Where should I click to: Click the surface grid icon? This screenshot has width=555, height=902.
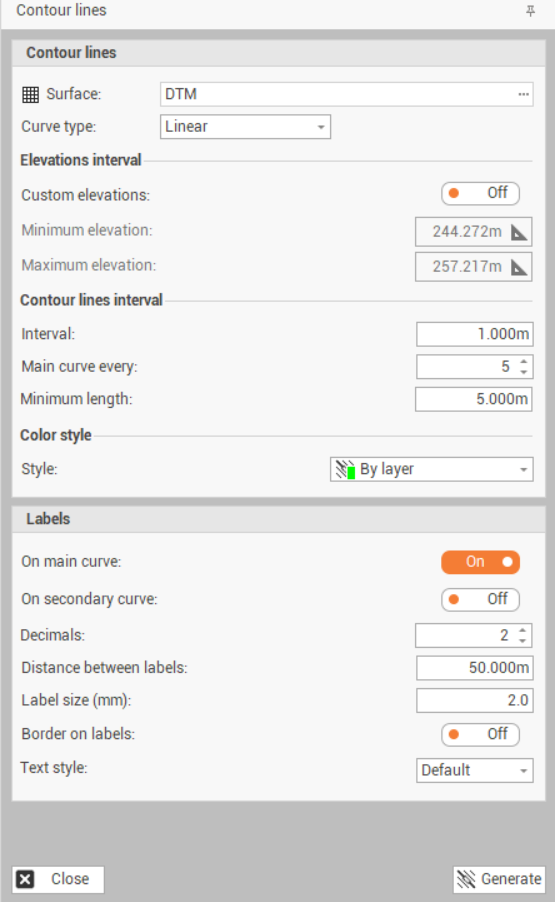point(30,94)
